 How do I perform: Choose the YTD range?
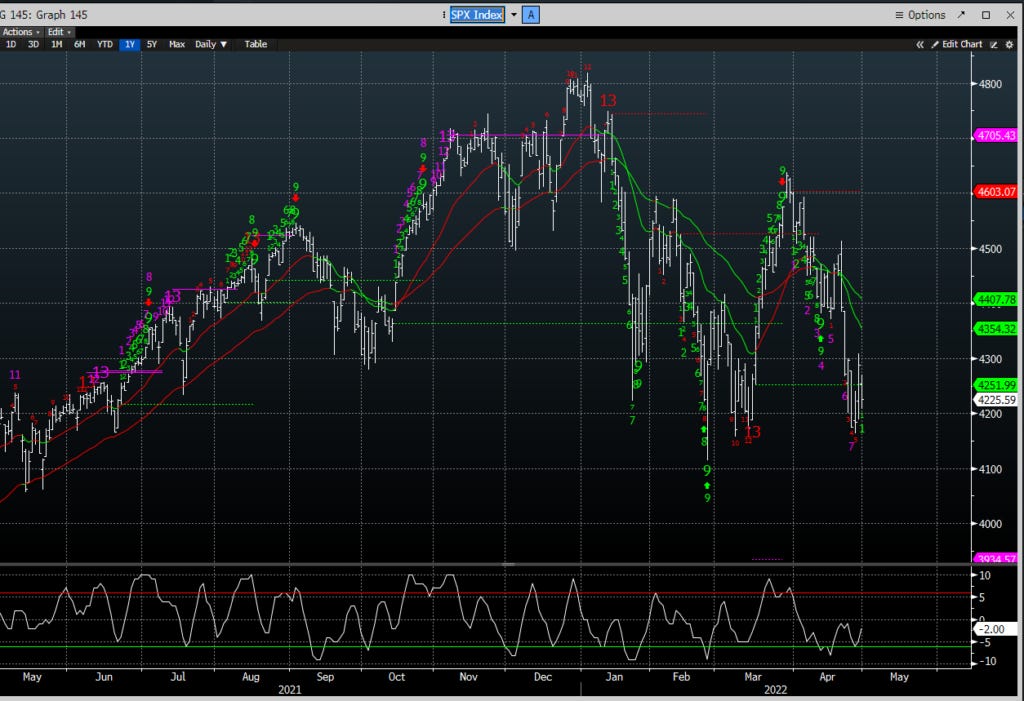[x=104, y=44]
